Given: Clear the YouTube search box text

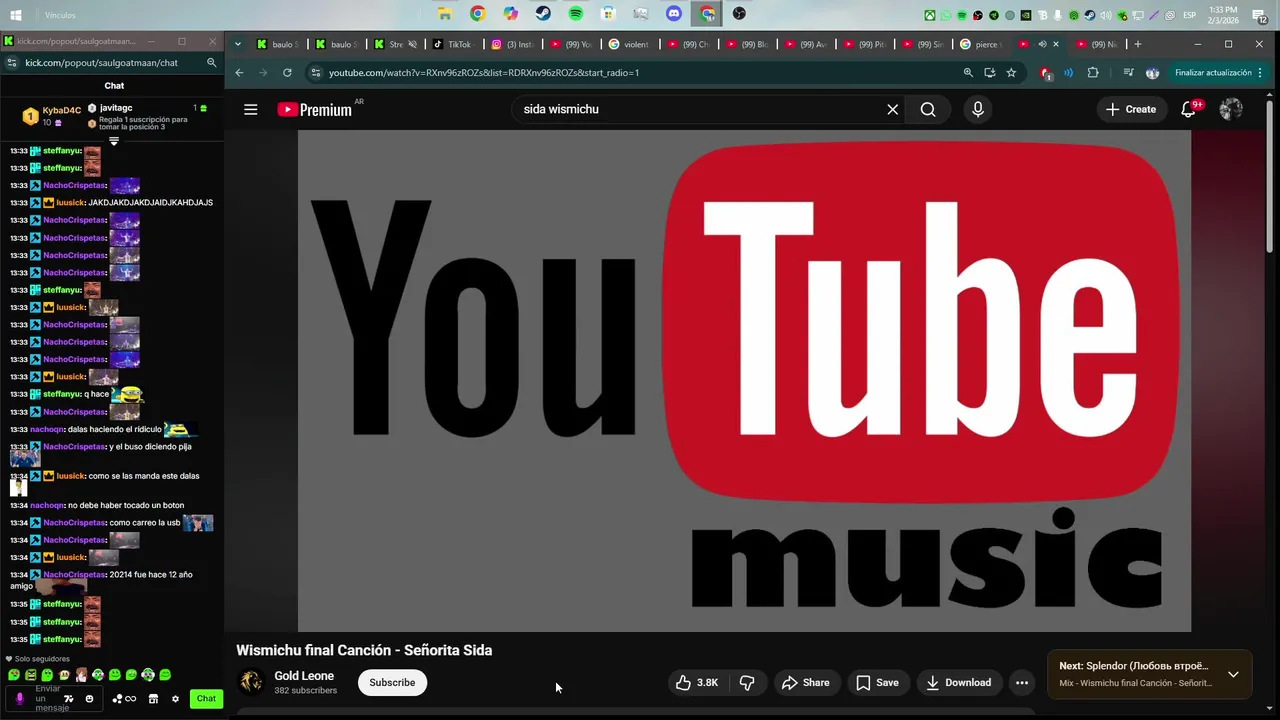Looking at the screenshot, I should [893, 110].
